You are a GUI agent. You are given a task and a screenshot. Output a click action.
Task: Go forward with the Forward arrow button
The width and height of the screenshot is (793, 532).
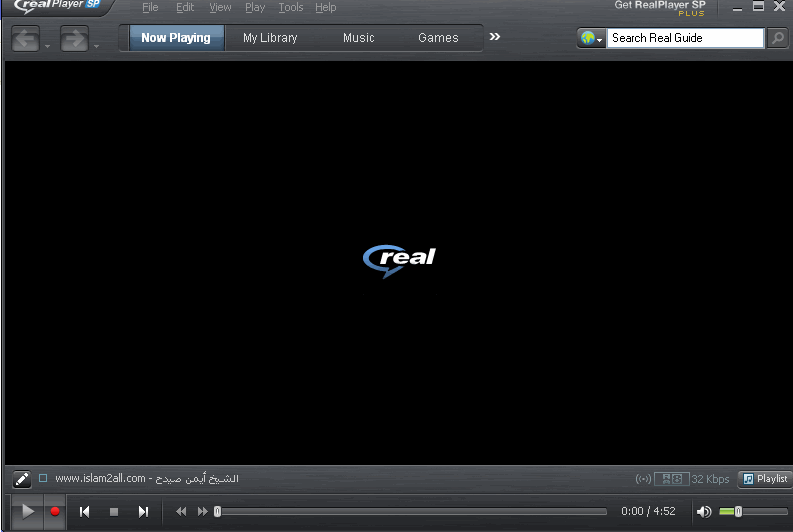click(74, 38)
